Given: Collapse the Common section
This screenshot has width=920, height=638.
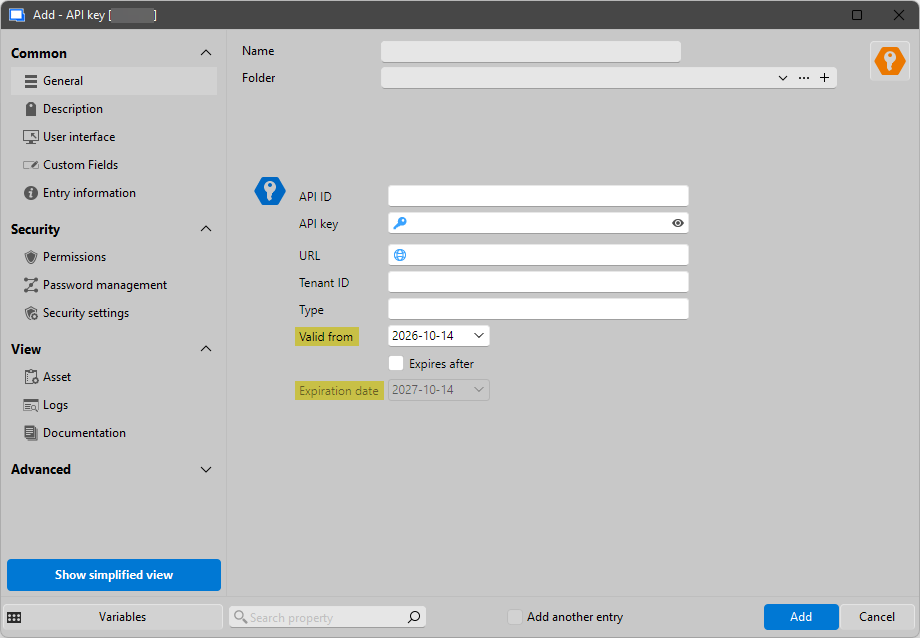Looking at the screenshot, I should (x=206, y=53).
